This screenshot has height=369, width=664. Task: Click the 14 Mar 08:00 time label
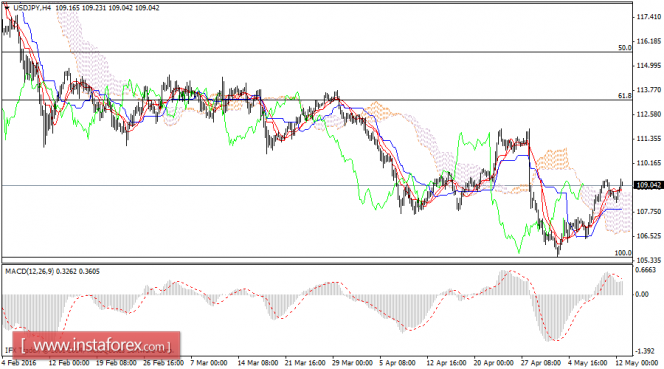click(258, 363)
